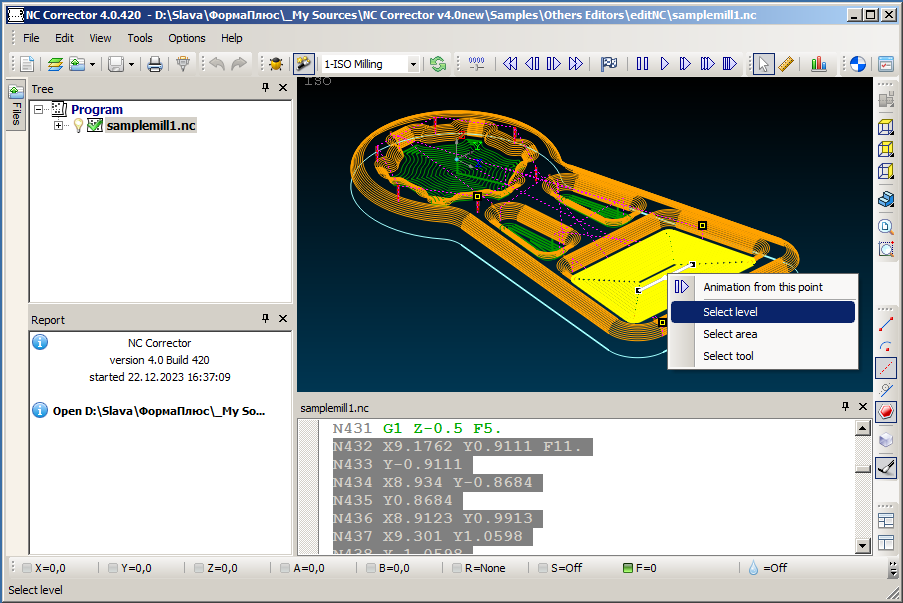The image size is (903, 603).
Task: Open the Files side tab
Action: (16, 106)
